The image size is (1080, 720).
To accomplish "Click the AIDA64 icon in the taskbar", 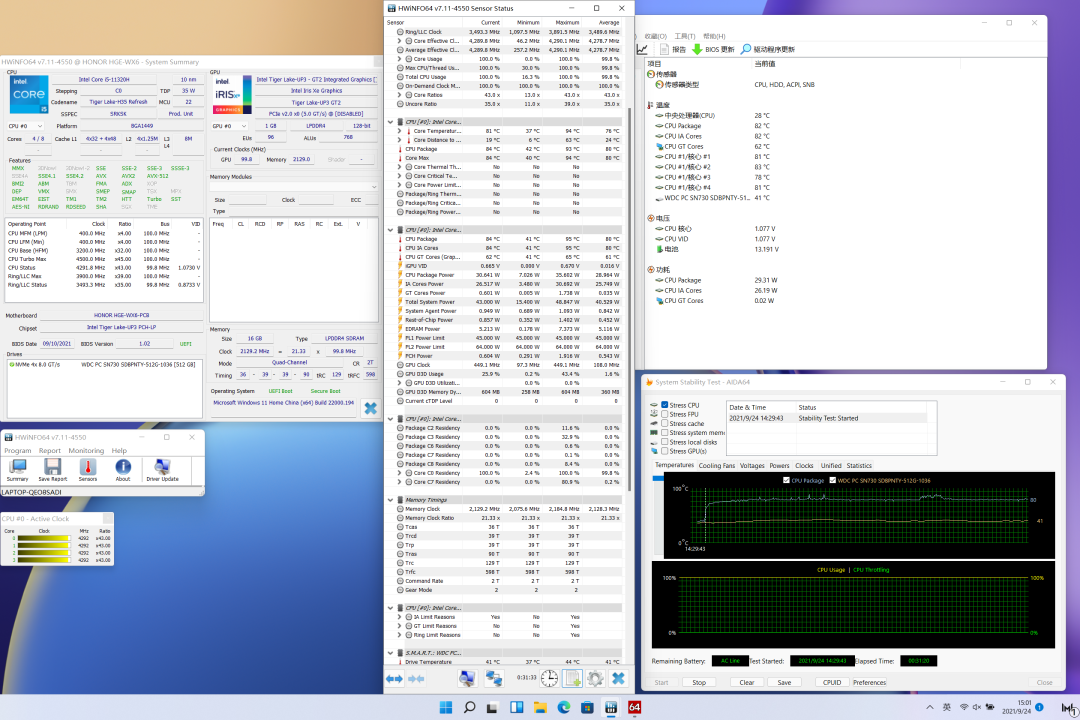I will coord(634,708).
